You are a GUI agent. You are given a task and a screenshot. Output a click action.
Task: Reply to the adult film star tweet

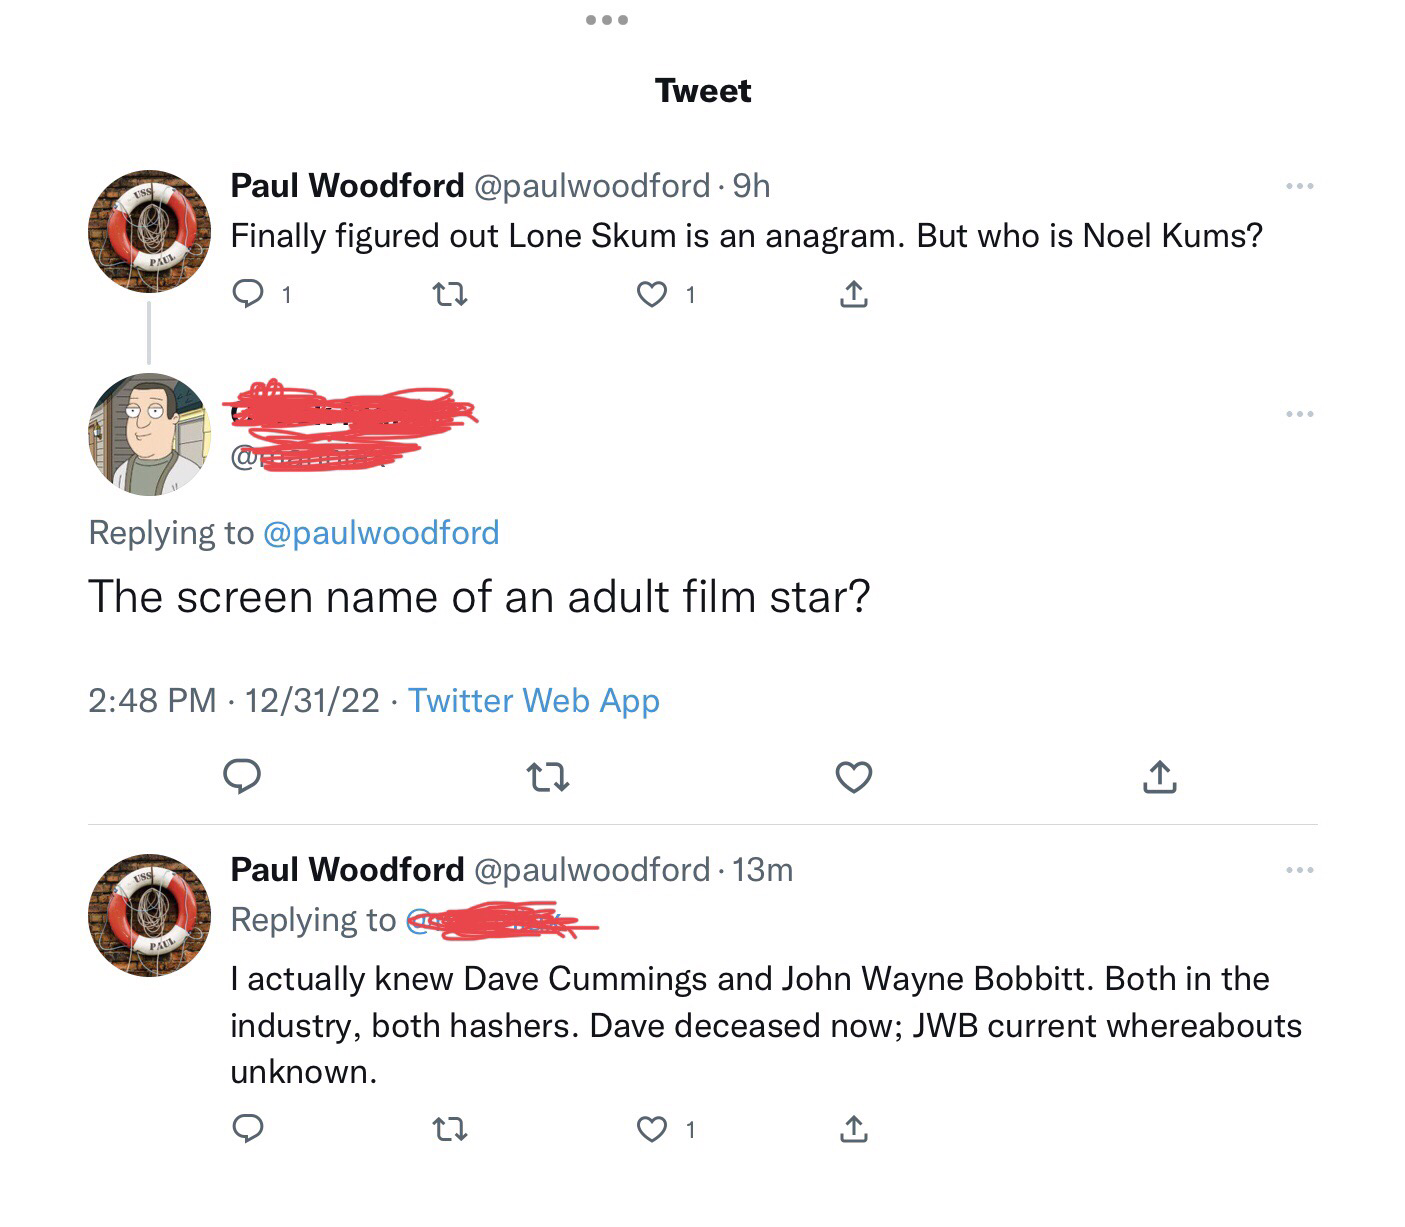pyautogui.click(x=242, y=776)
